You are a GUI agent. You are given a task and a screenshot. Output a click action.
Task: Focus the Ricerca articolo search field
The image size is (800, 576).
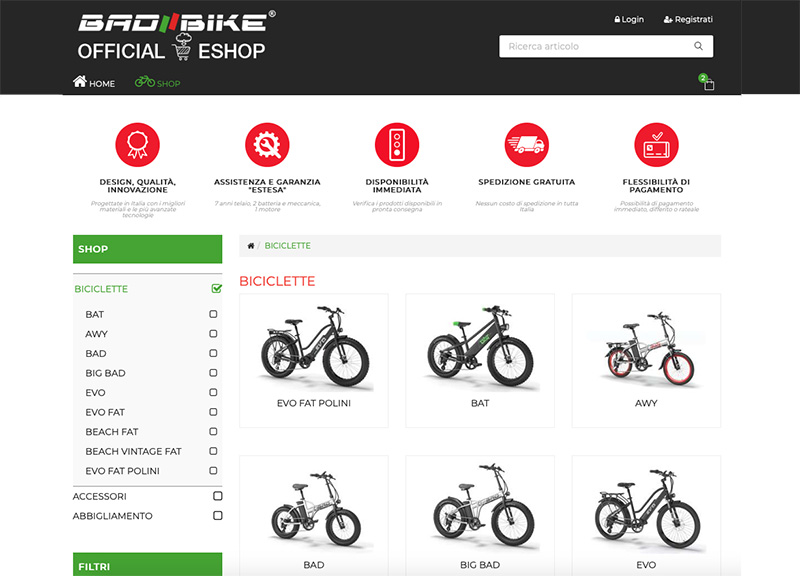(x=595, y=46)
